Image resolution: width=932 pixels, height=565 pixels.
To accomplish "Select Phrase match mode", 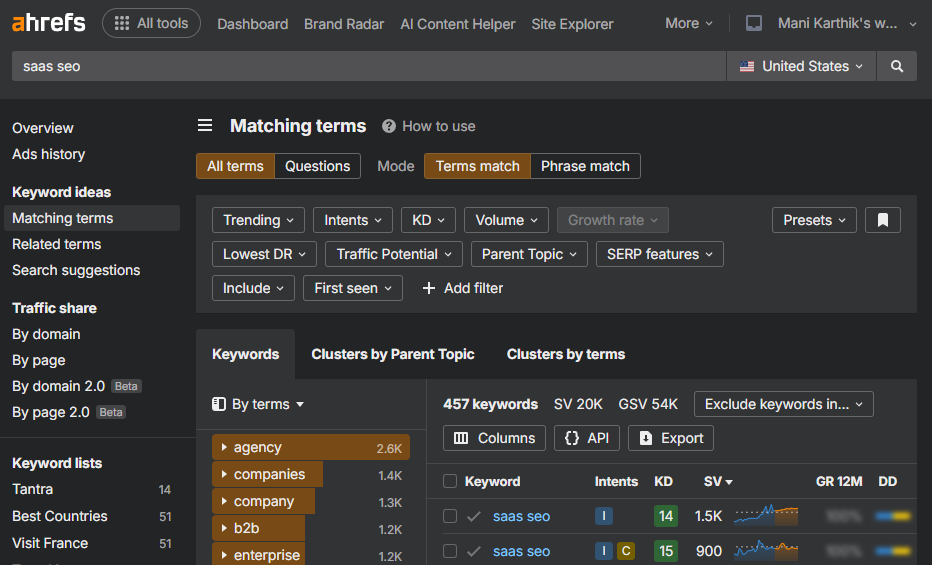I will point(585,166).
